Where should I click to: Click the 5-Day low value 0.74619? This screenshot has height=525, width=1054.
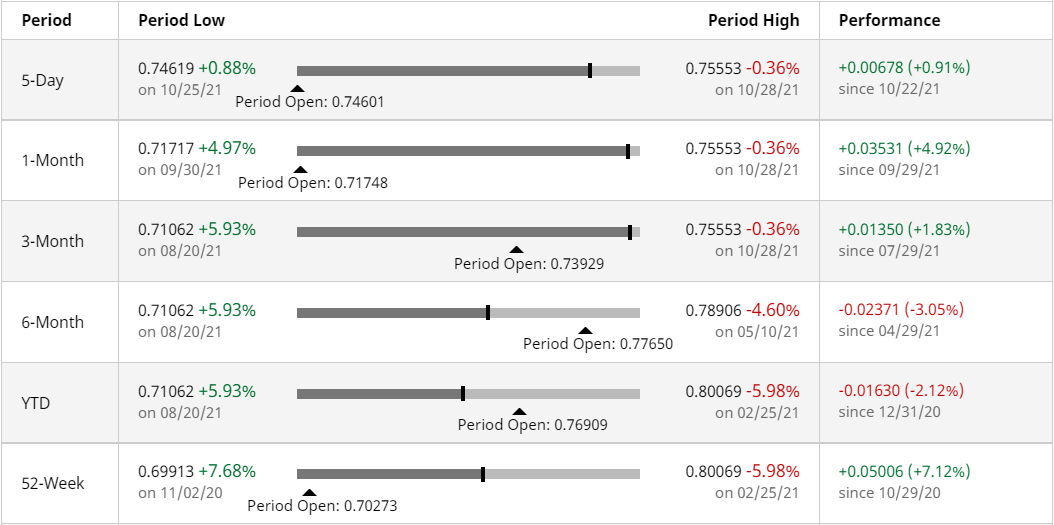[167, 68]
